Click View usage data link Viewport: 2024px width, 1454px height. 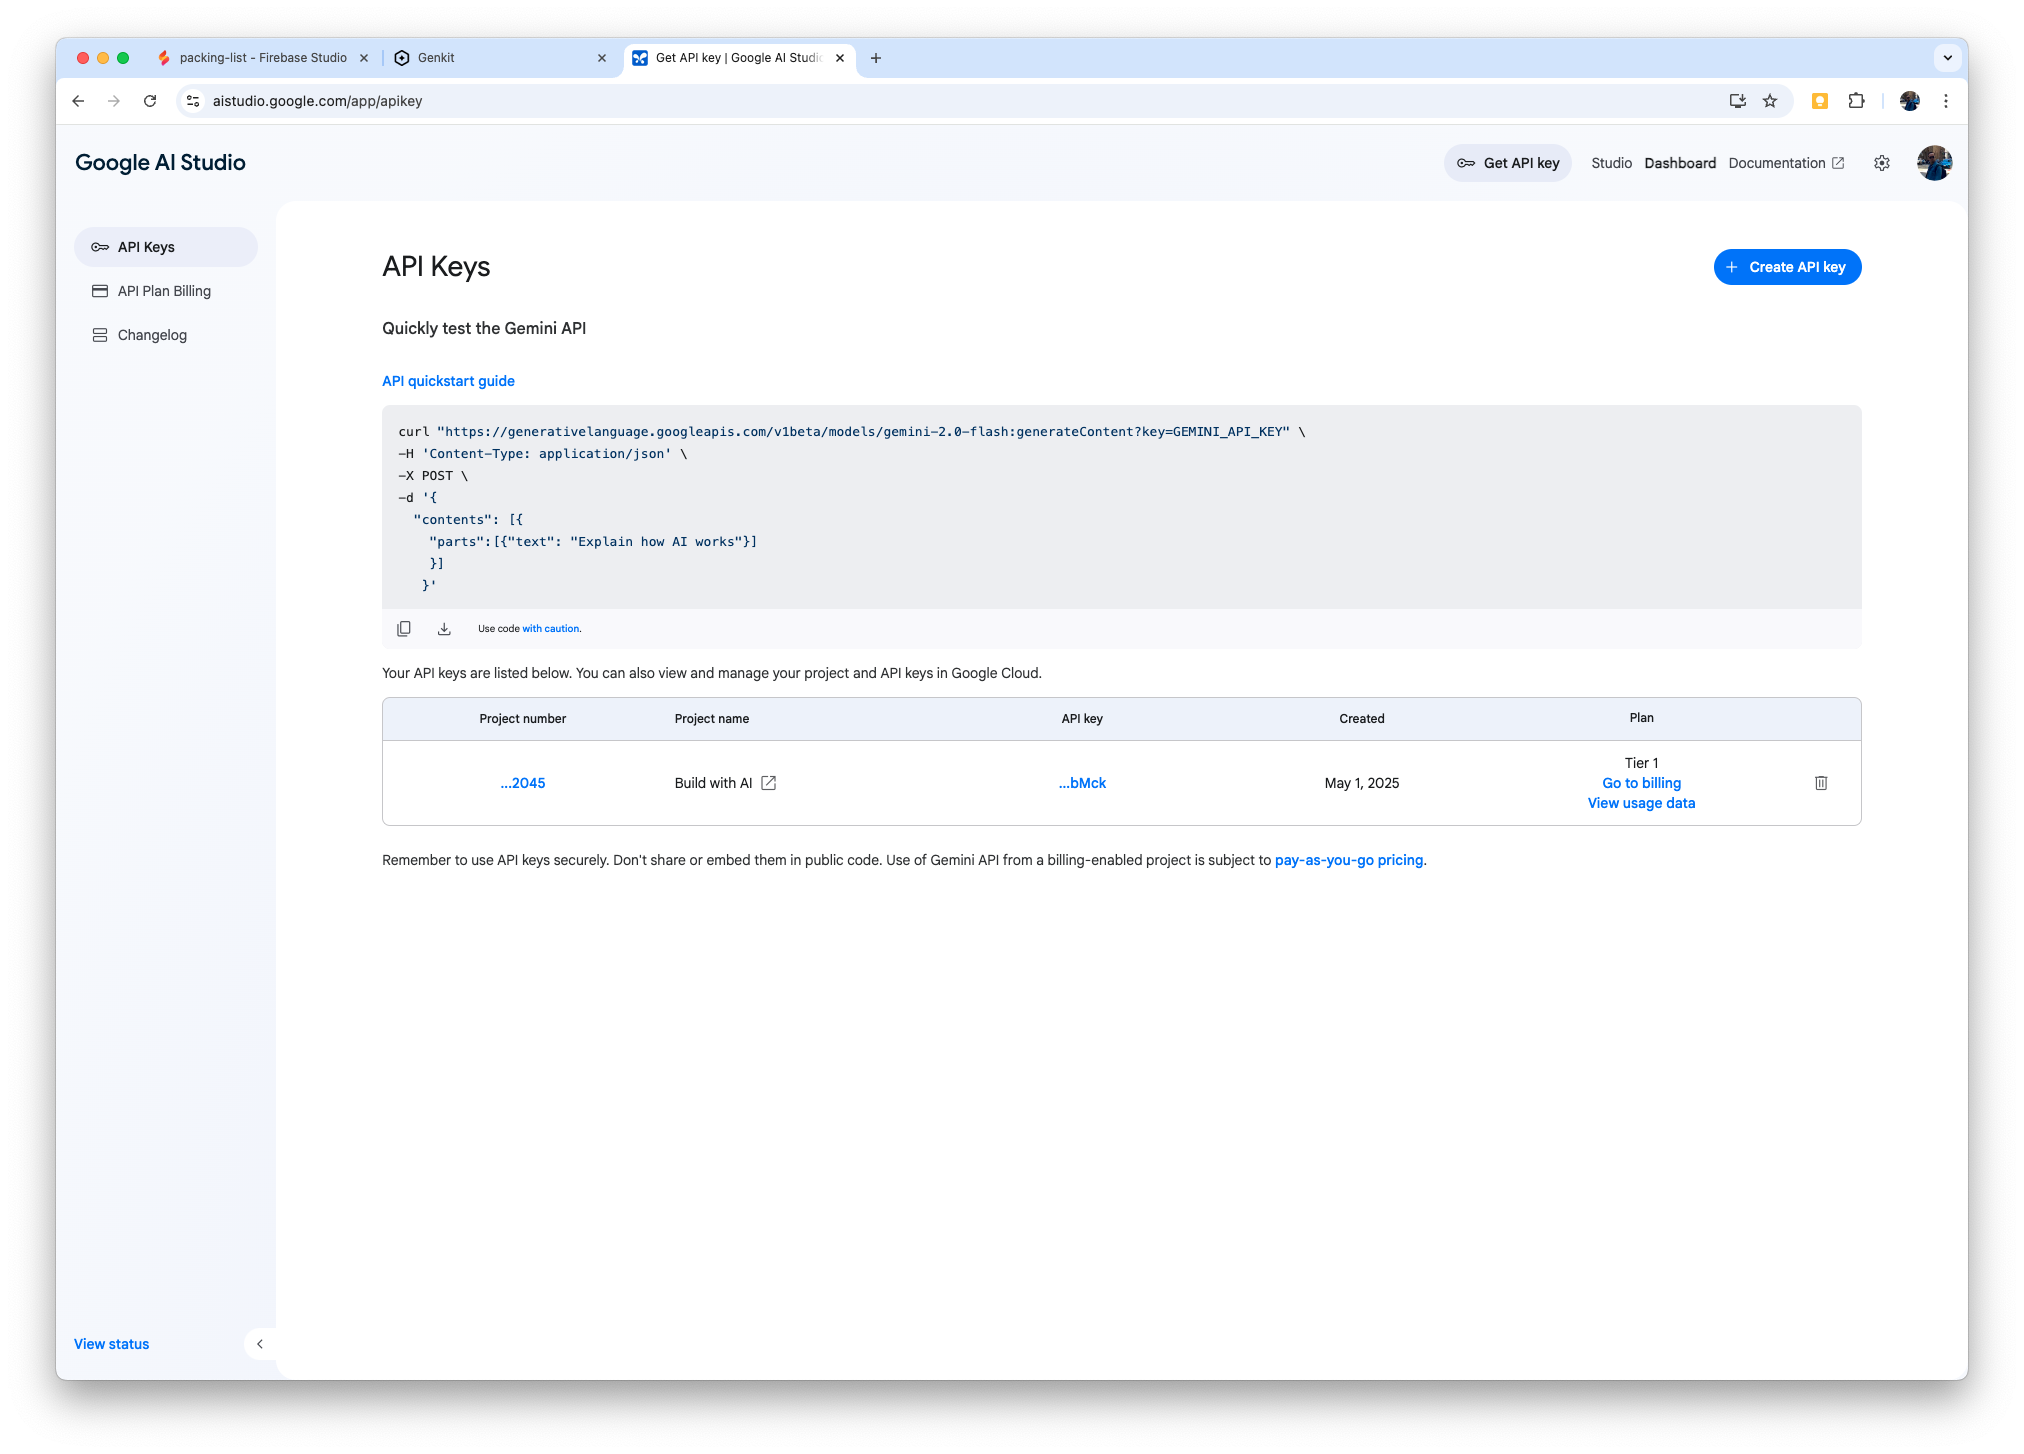pos(1641,803)
